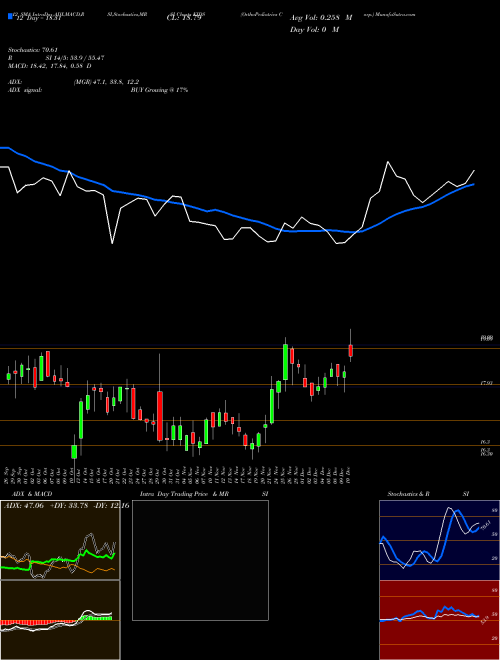500x660 pixels.
Task: Click the '12 Day = 18.31' label
Action: click(x=38, y=18)
